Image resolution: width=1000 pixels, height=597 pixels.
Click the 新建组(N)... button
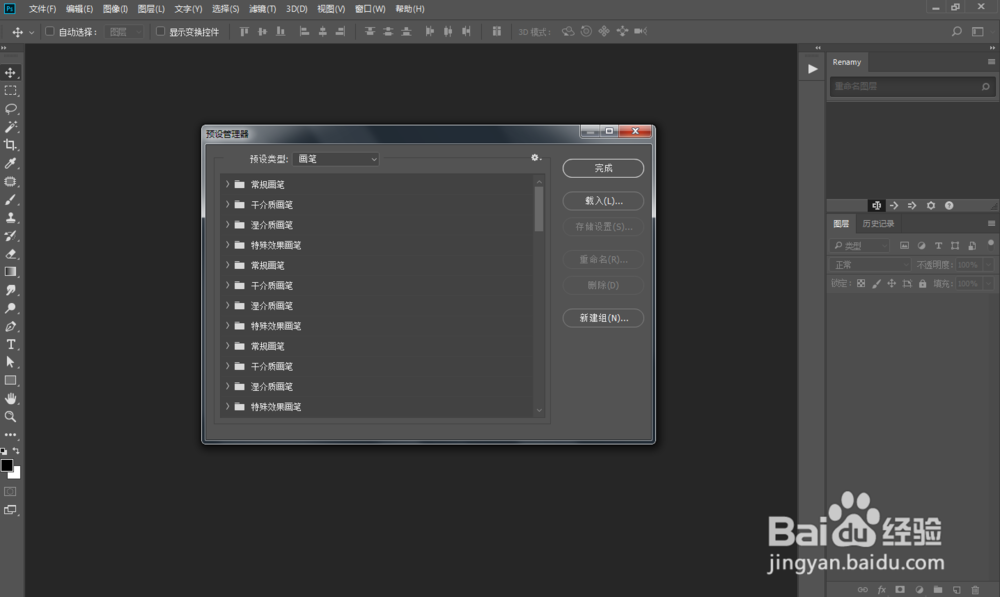pos(603,318)
